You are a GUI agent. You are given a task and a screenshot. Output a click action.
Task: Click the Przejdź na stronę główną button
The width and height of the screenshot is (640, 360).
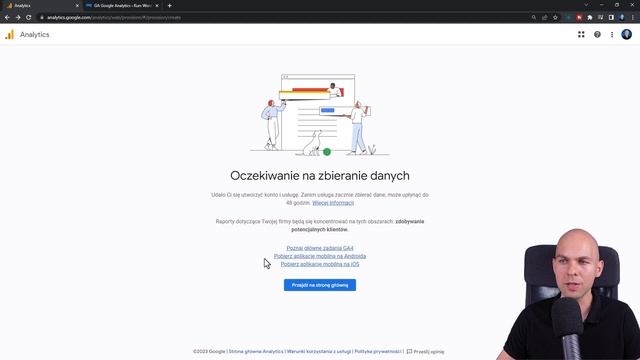320,285
